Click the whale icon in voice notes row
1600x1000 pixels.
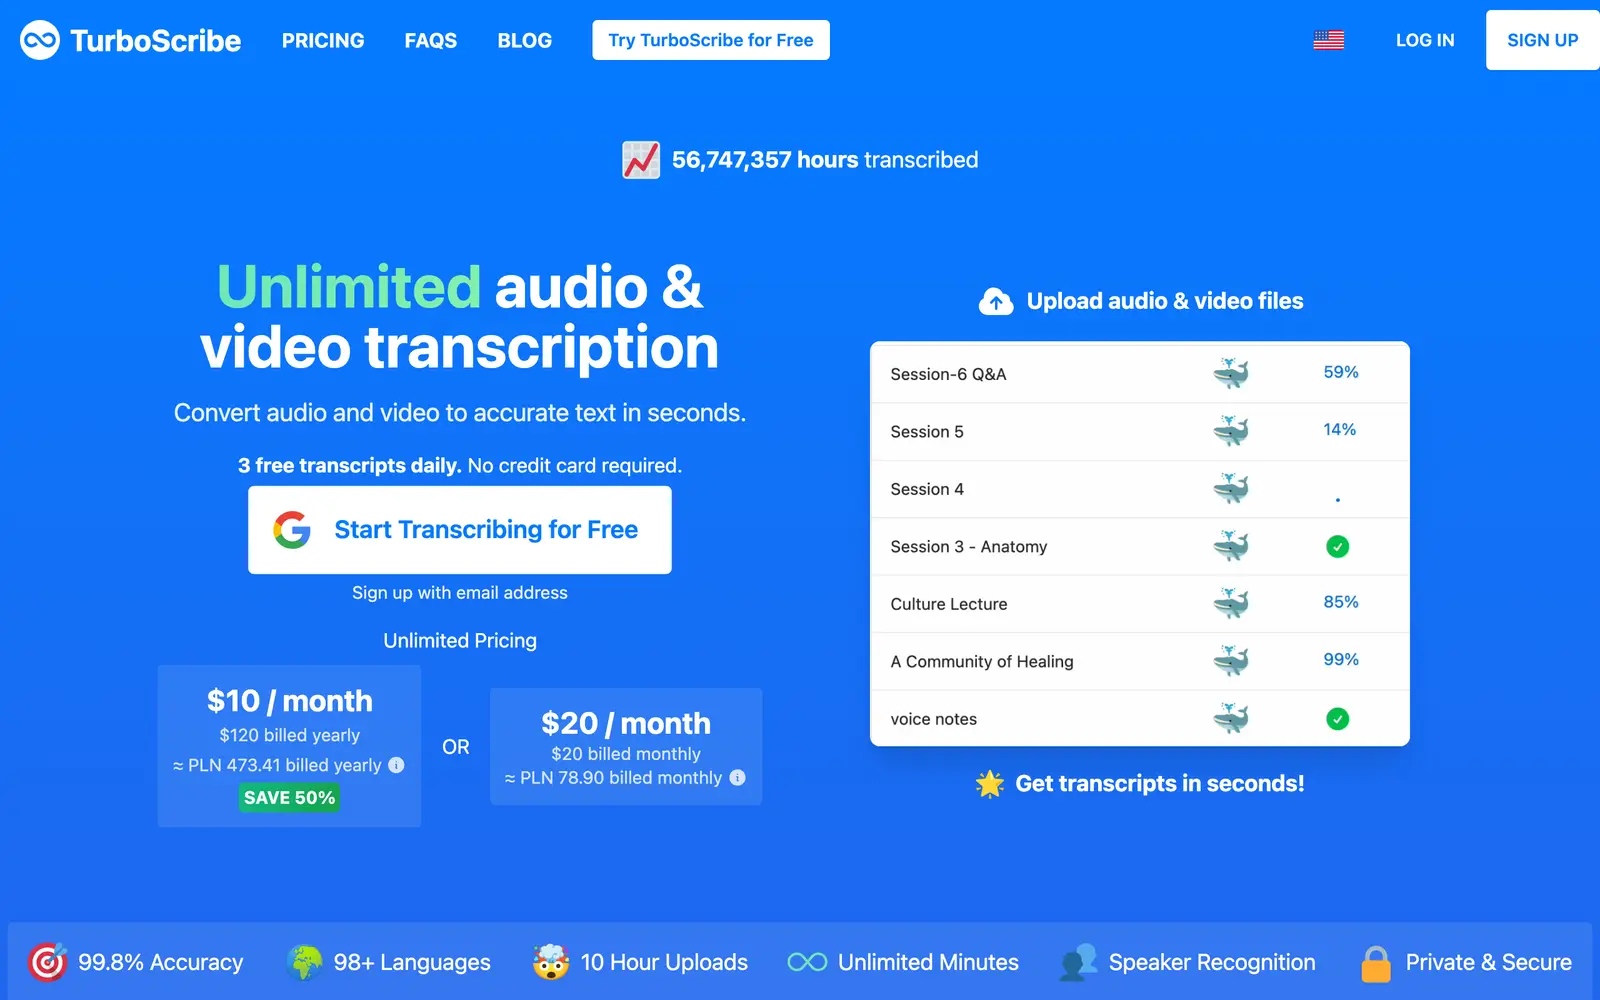point(1231,719)
